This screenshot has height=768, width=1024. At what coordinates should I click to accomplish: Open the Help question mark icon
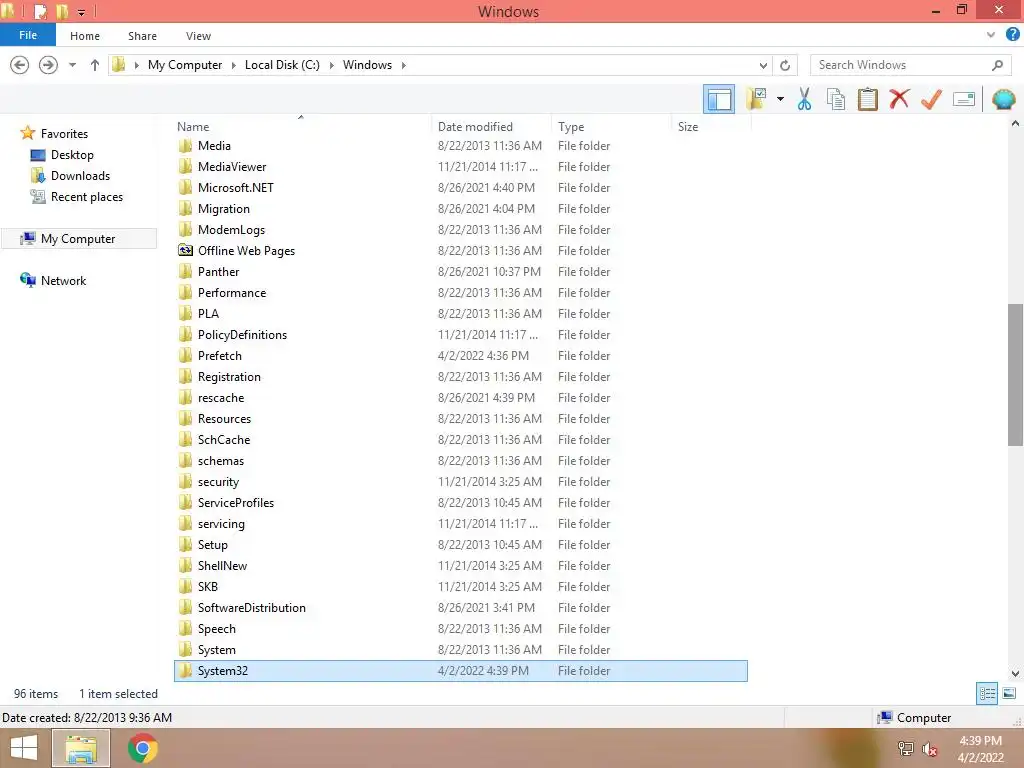tap(1012, 35)
